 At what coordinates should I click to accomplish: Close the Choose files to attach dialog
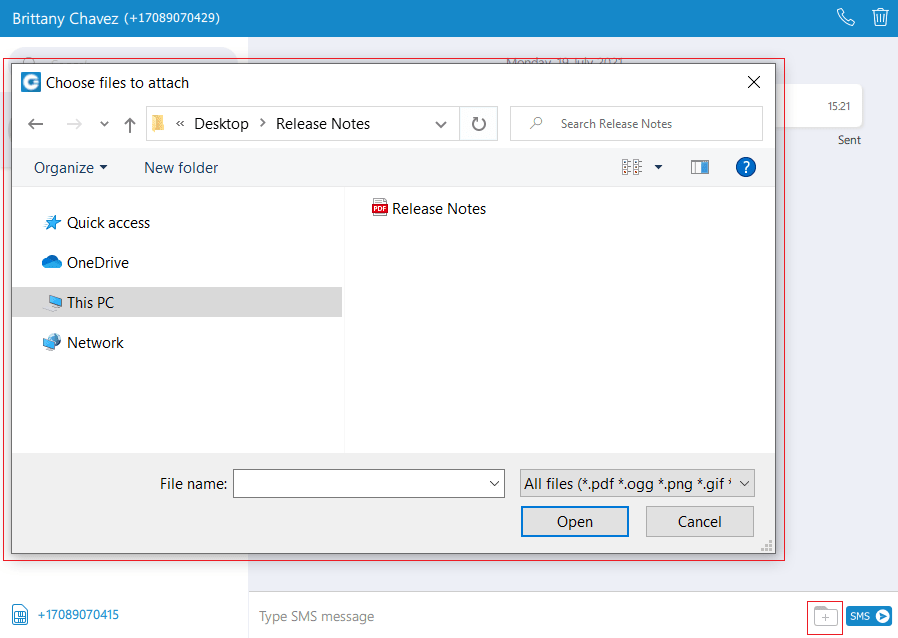(754, 82)
